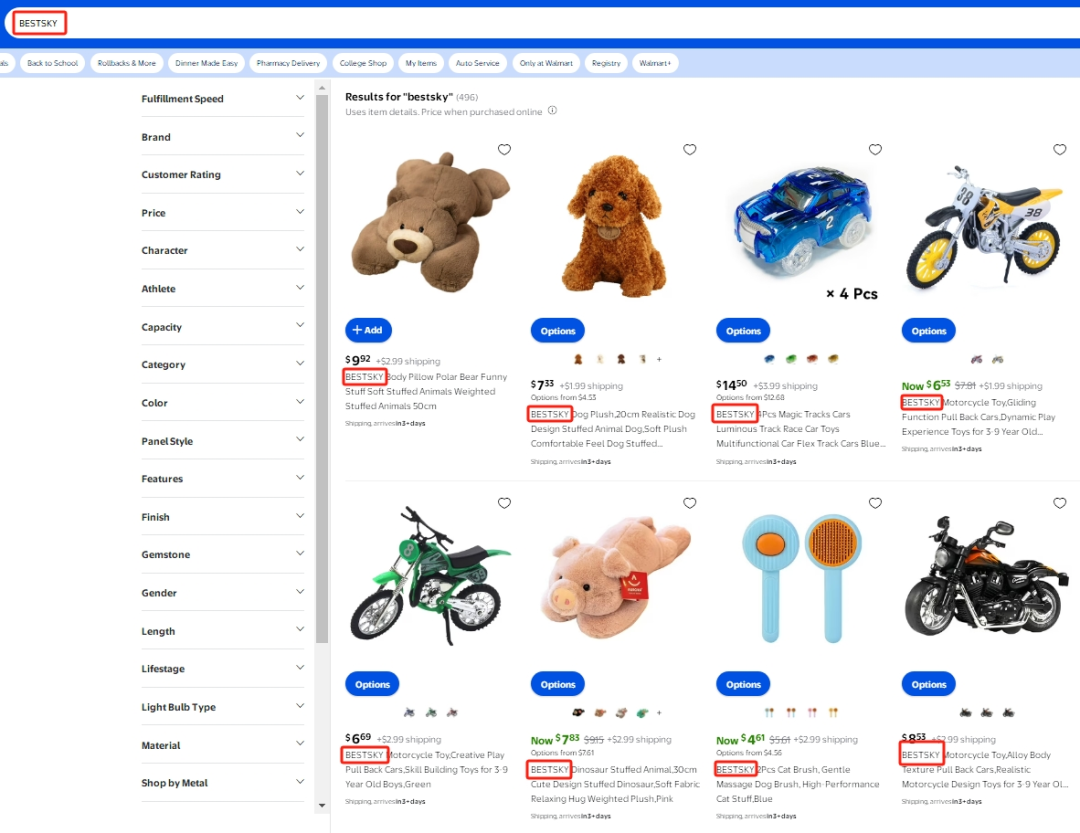The width and height of the screenshot is (1080, 833).
Task: Add polar bear pillow to cart
Action: pos(368,330)
